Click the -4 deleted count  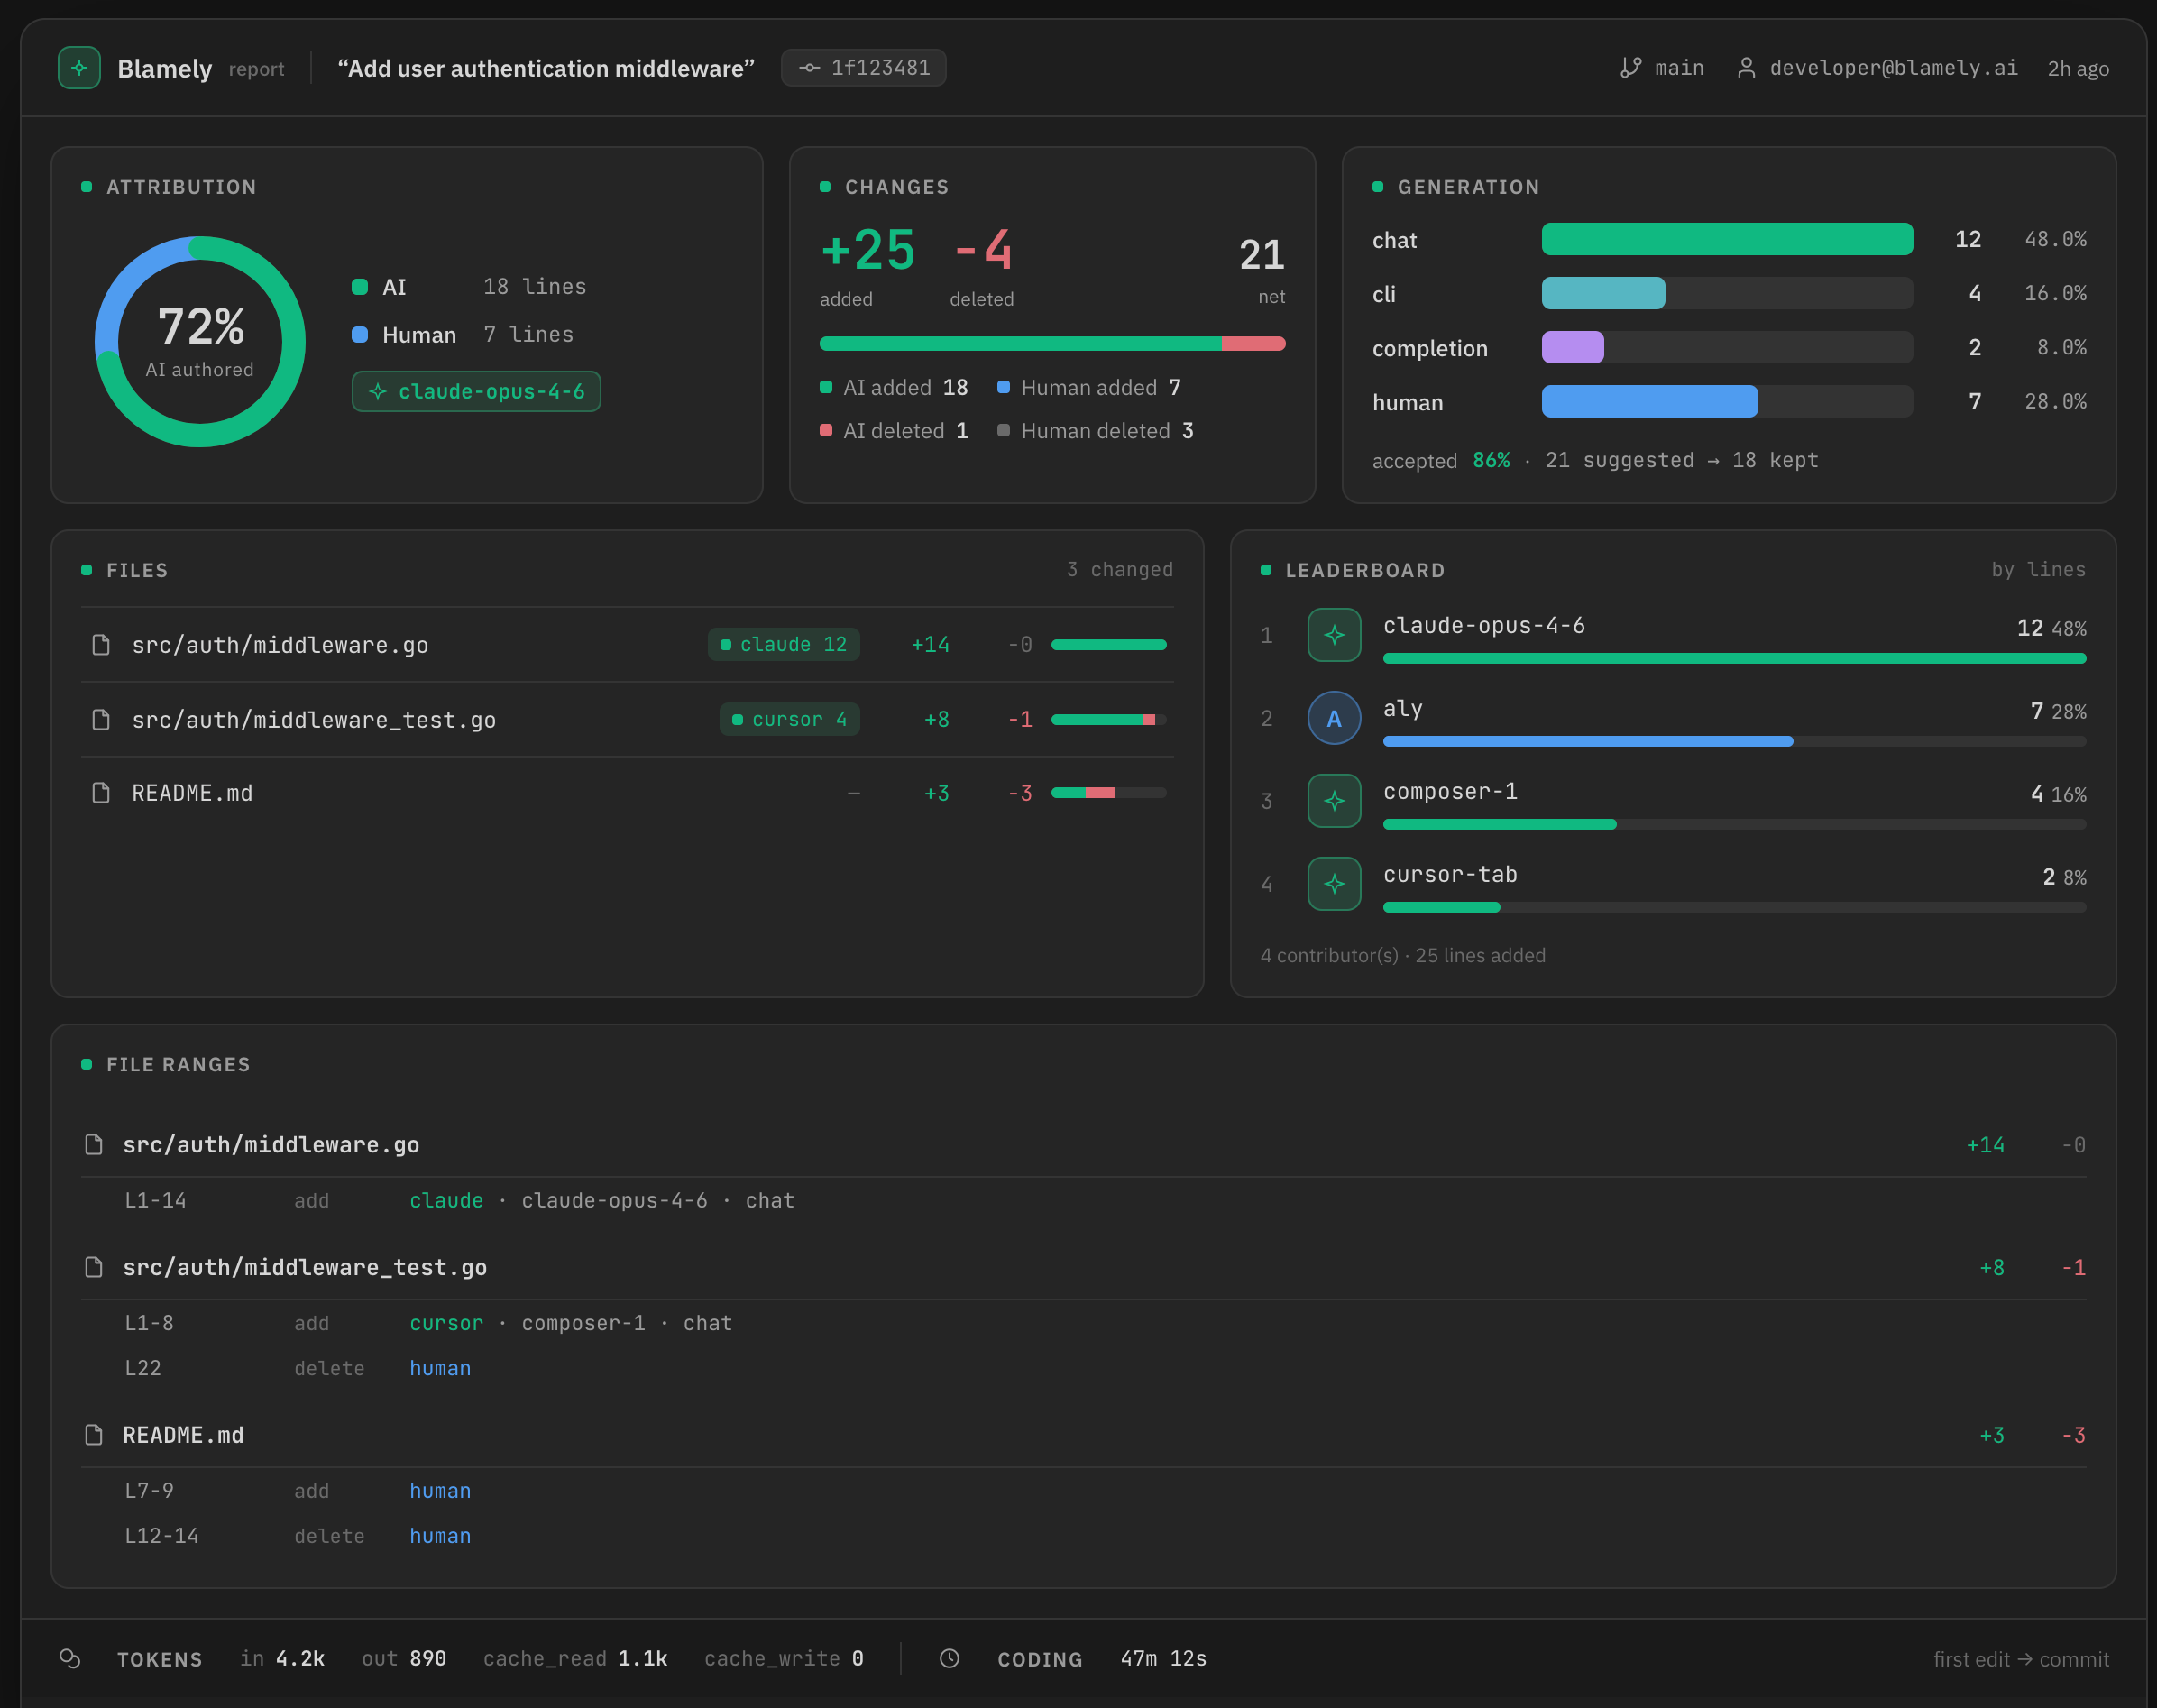point(982,250)
